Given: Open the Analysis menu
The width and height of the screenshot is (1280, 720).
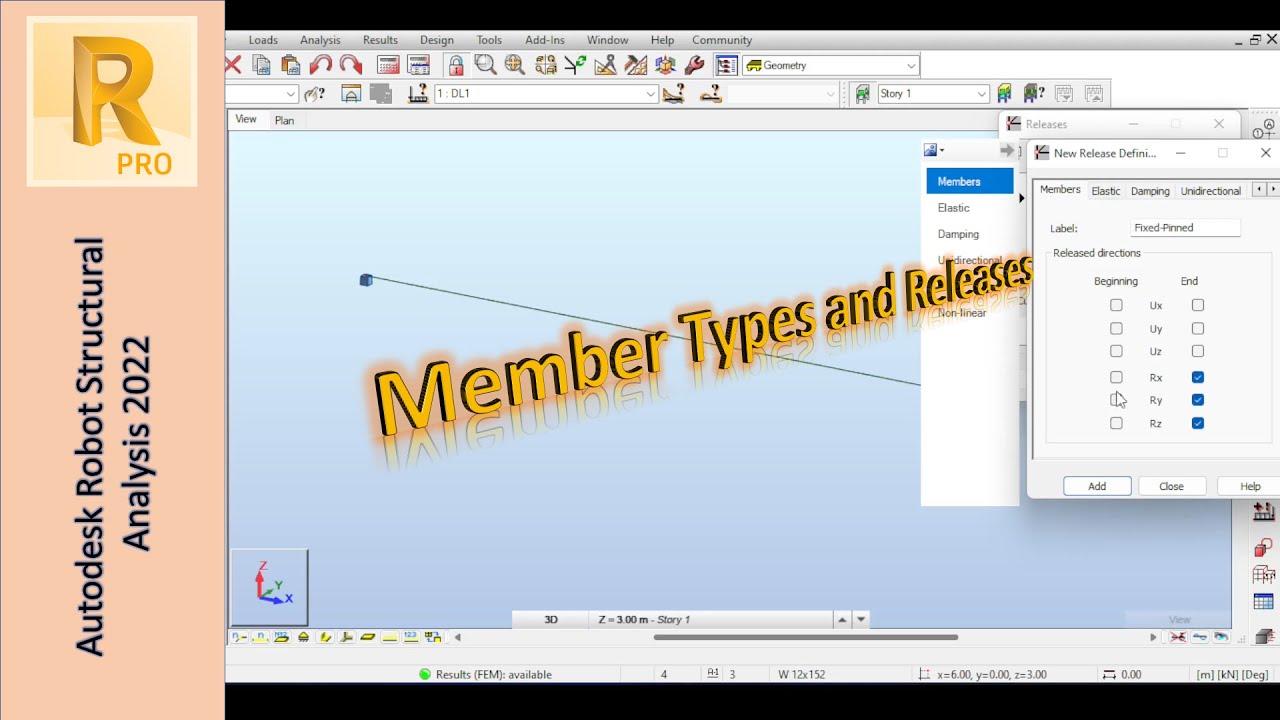Looking at the screenshot, I should click(x=320, y=40).
